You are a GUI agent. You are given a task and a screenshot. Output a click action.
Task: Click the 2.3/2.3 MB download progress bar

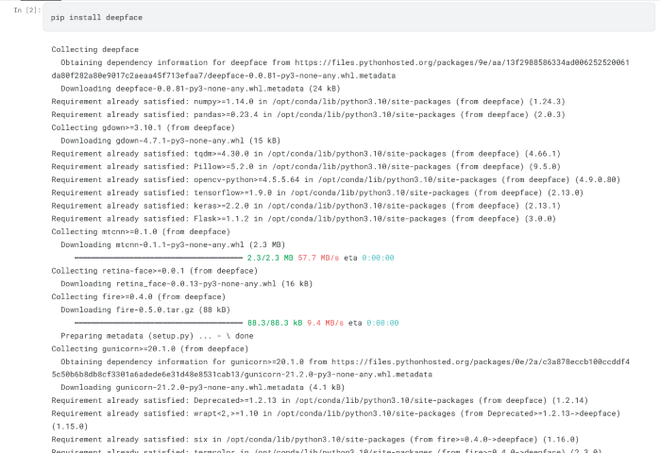click(x=159, y=258)
